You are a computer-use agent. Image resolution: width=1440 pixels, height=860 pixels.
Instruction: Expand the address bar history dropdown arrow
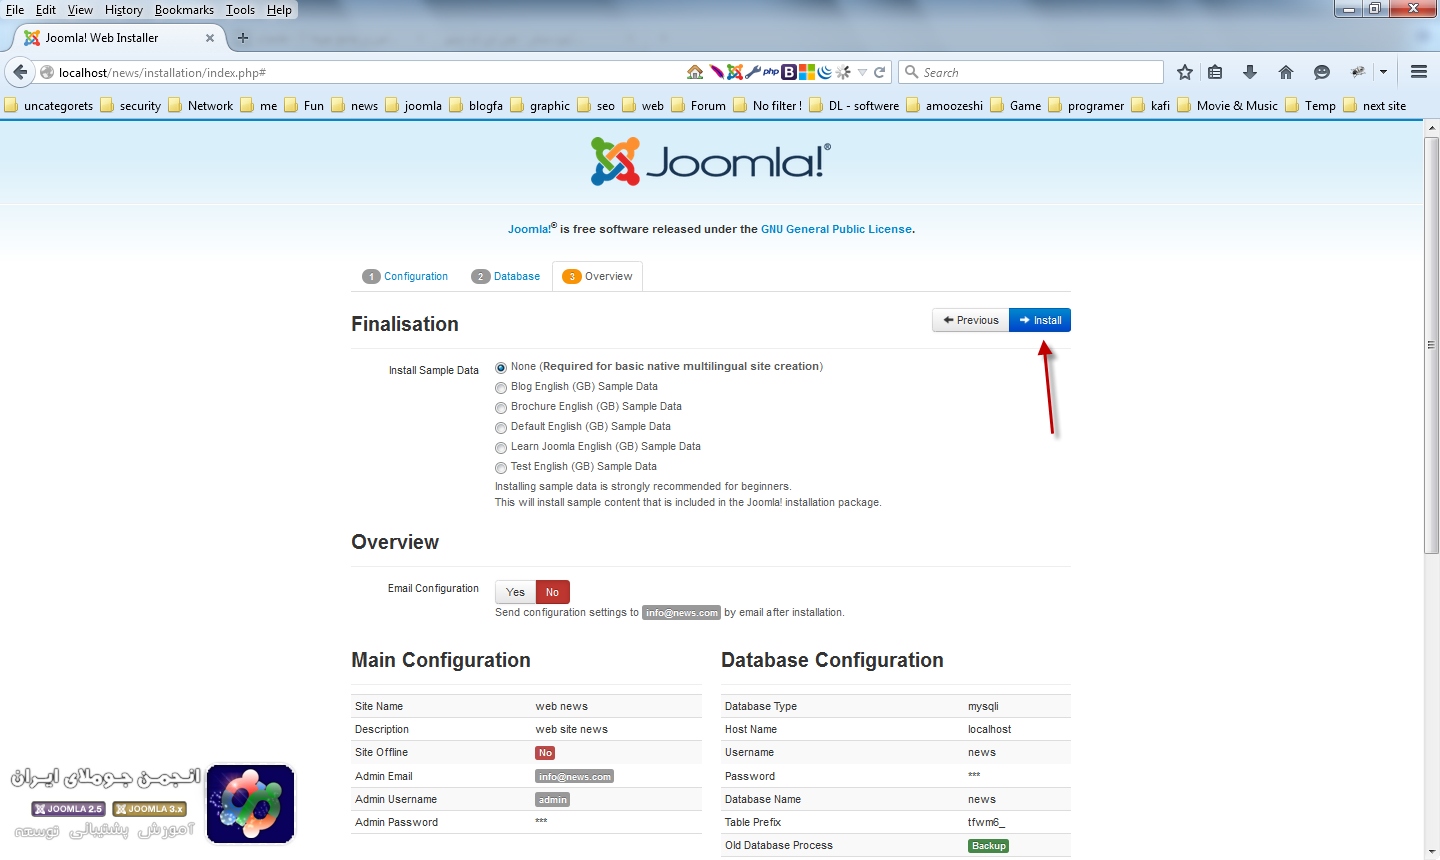(862, 72)
